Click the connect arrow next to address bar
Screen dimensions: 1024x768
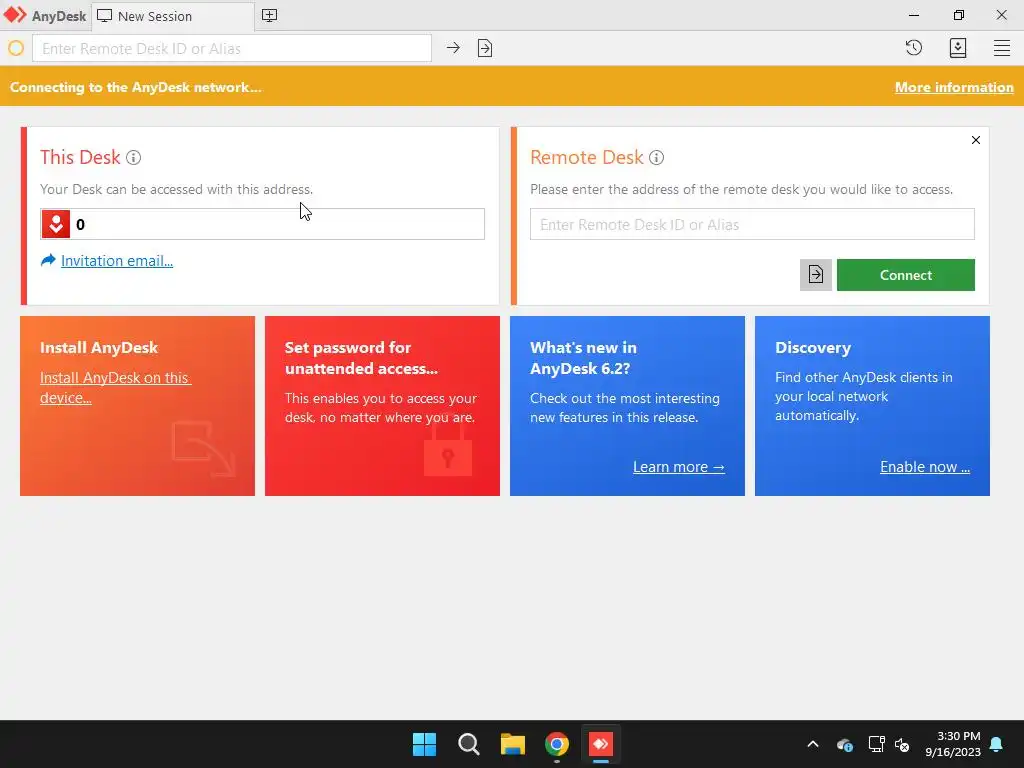point(453,48)
